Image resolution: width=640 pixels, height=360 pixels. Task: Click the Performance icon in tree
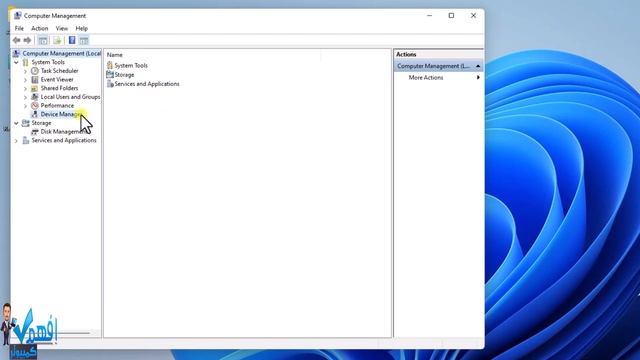pyautogui.click(x=35, y=105)
